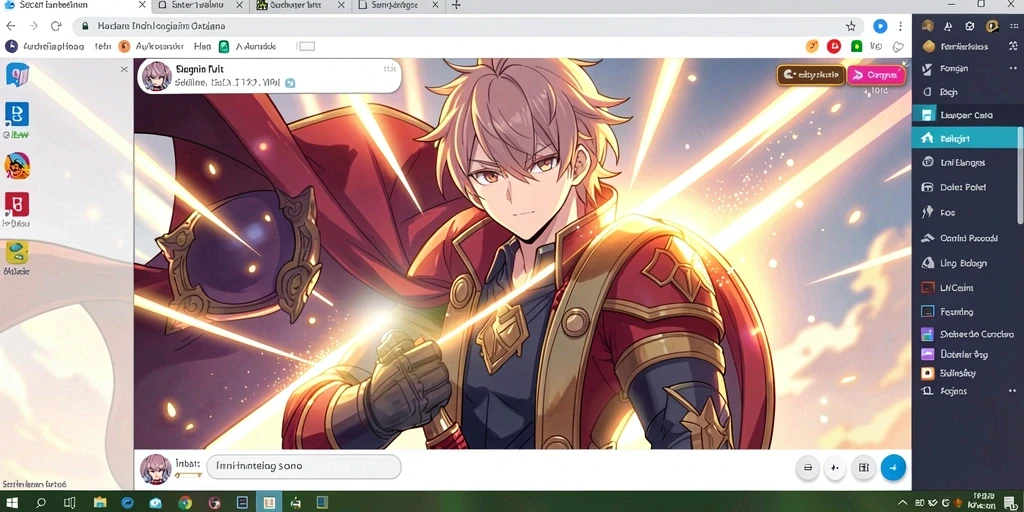Image resolution: width=1024 pixels, height=512 pixels.
Task: Click the browser reload icon
Action: 56,26
